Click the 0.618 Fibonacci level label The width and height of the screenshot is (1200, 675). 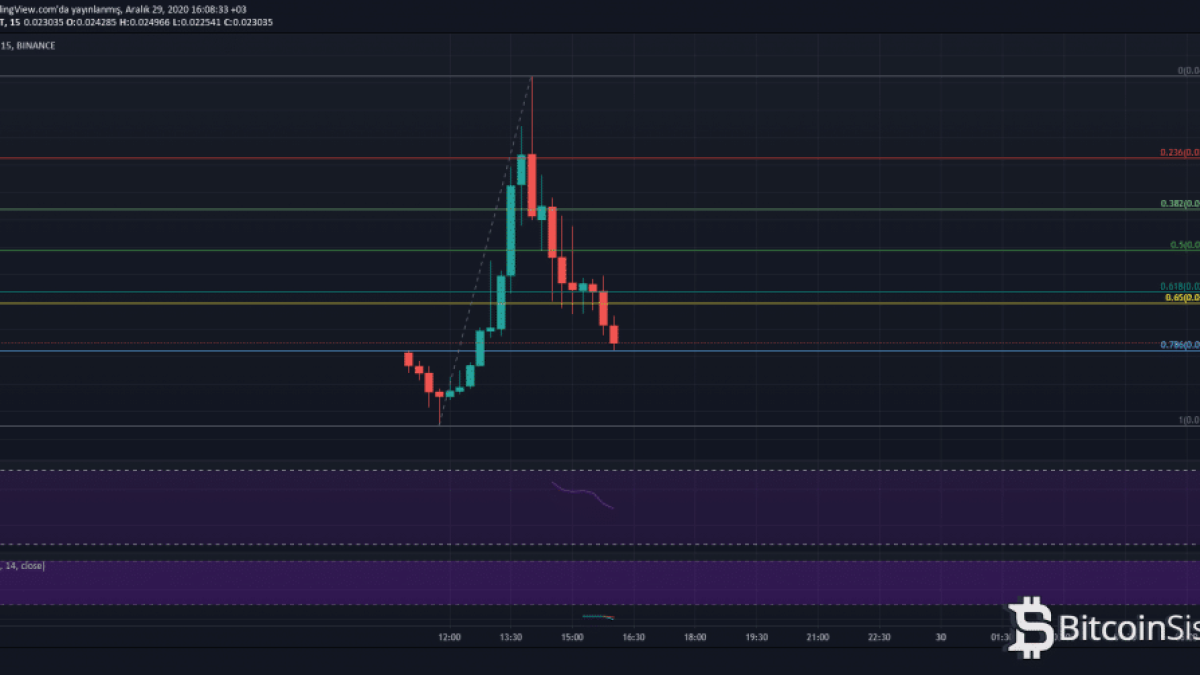tap(1179, 286)
